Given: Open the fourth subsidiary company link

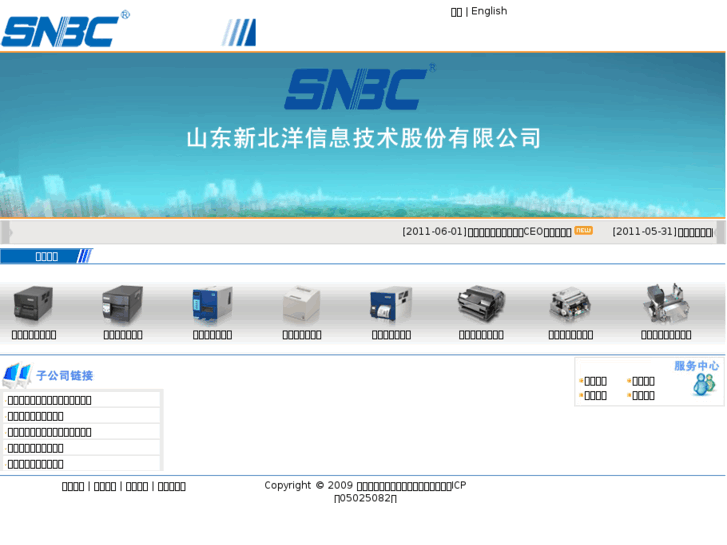Looking at the screenshot, I should point(35,448).
